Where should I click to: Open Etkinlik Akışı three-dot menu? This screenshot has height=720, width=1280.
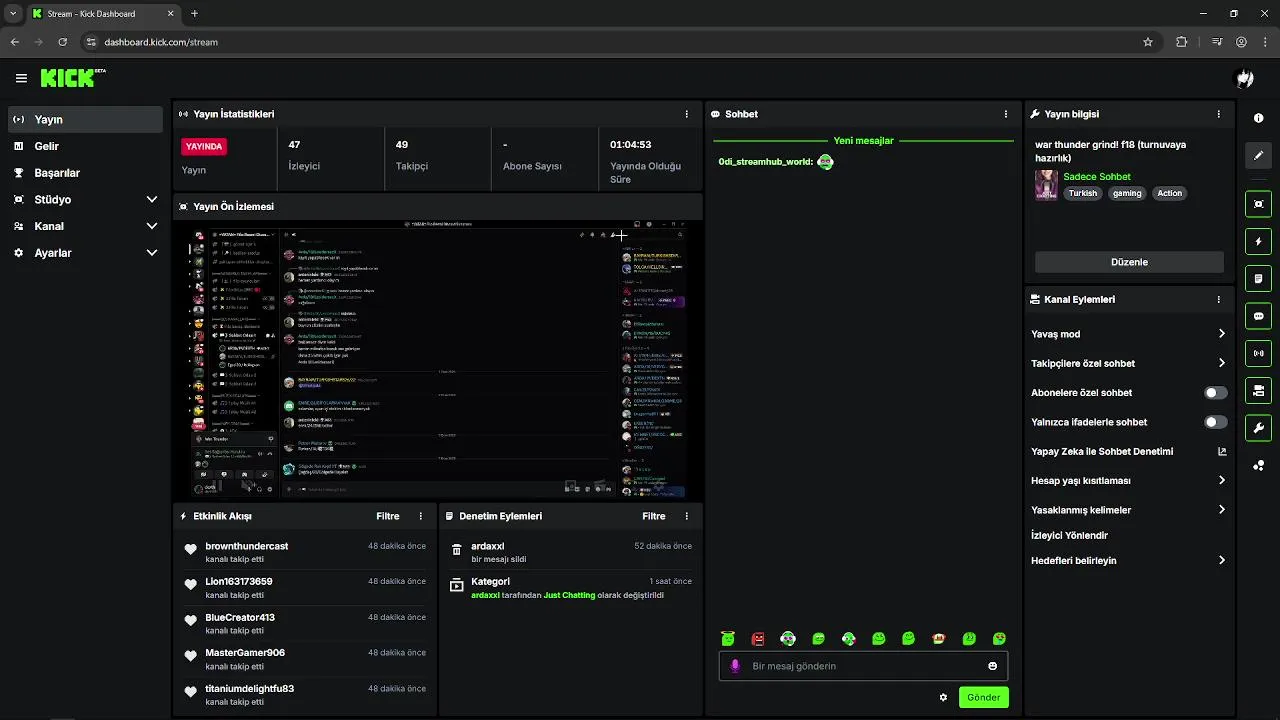click(x=420, y=516)
